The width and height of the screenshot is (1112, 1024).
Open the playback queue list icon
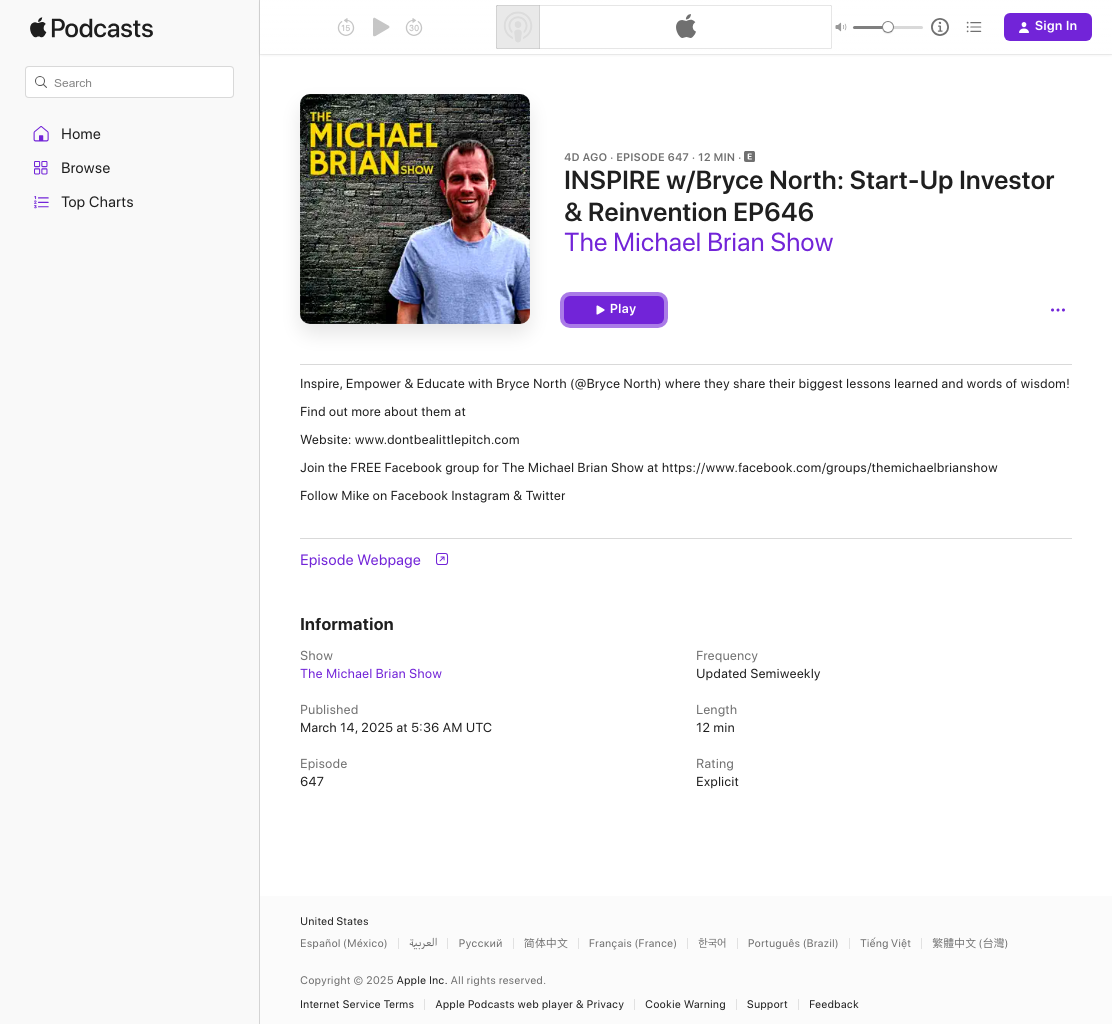tap(974, 27)
